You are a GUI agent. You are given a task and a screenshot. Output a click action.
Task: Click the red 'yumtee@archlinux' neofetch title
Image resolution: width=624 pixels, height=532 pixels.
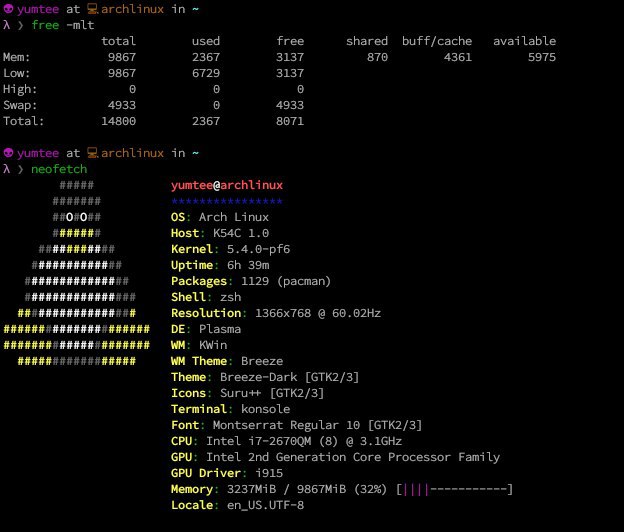pyautogui.click(x=227, y=185)
